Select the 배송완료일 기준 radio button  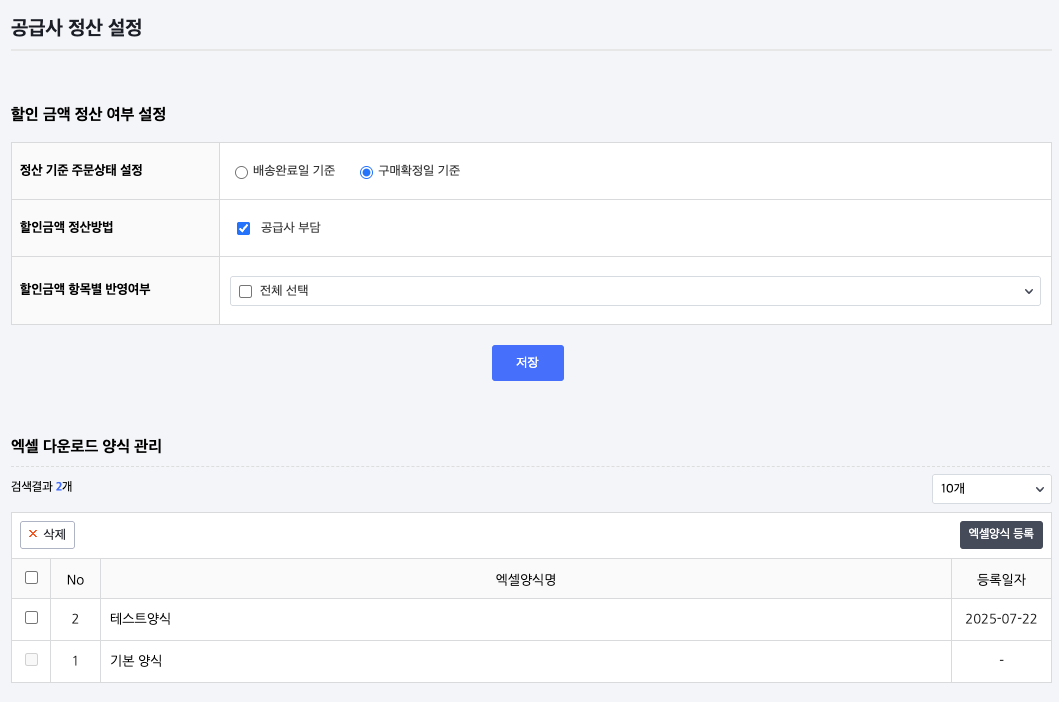click(x=241, y=172)
